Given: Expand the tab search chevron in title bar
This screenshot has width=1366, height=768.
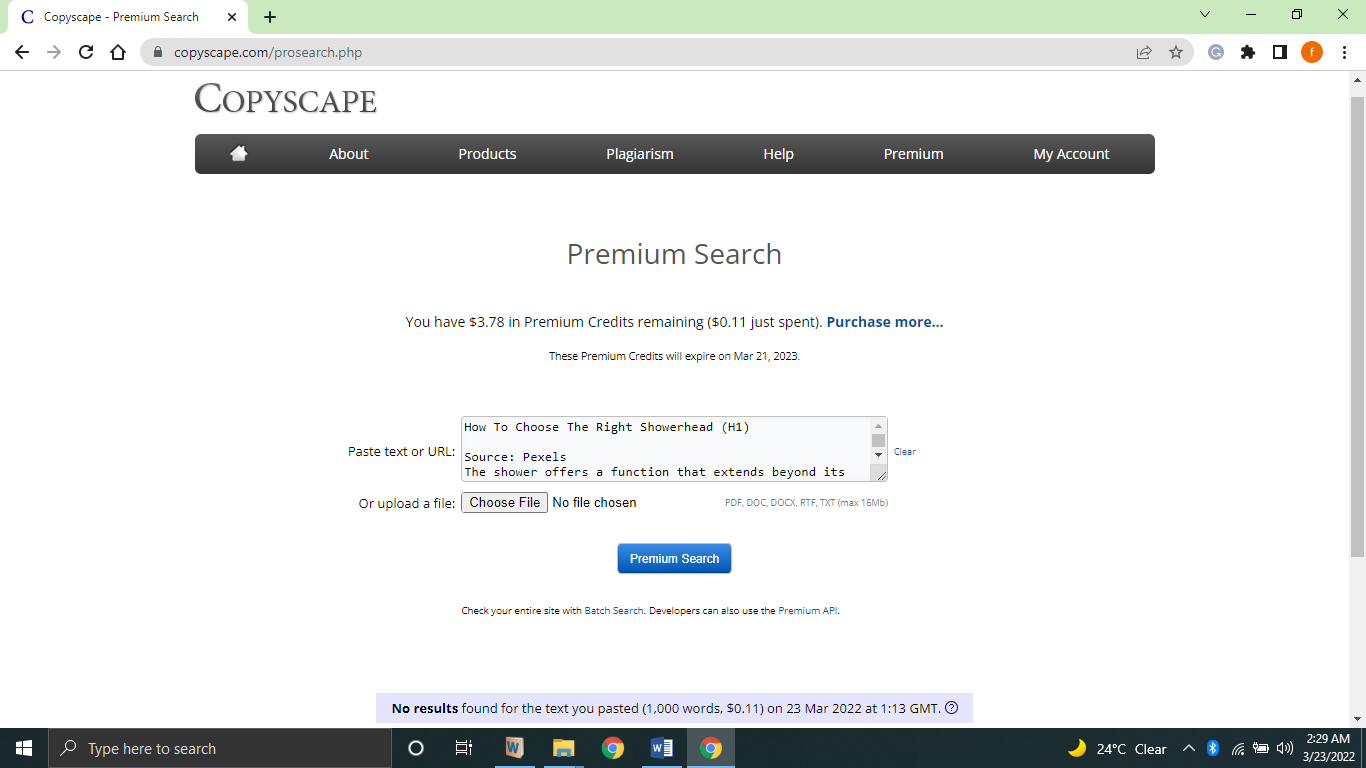Looking at the screenshot, I should tap(1204, 15).
